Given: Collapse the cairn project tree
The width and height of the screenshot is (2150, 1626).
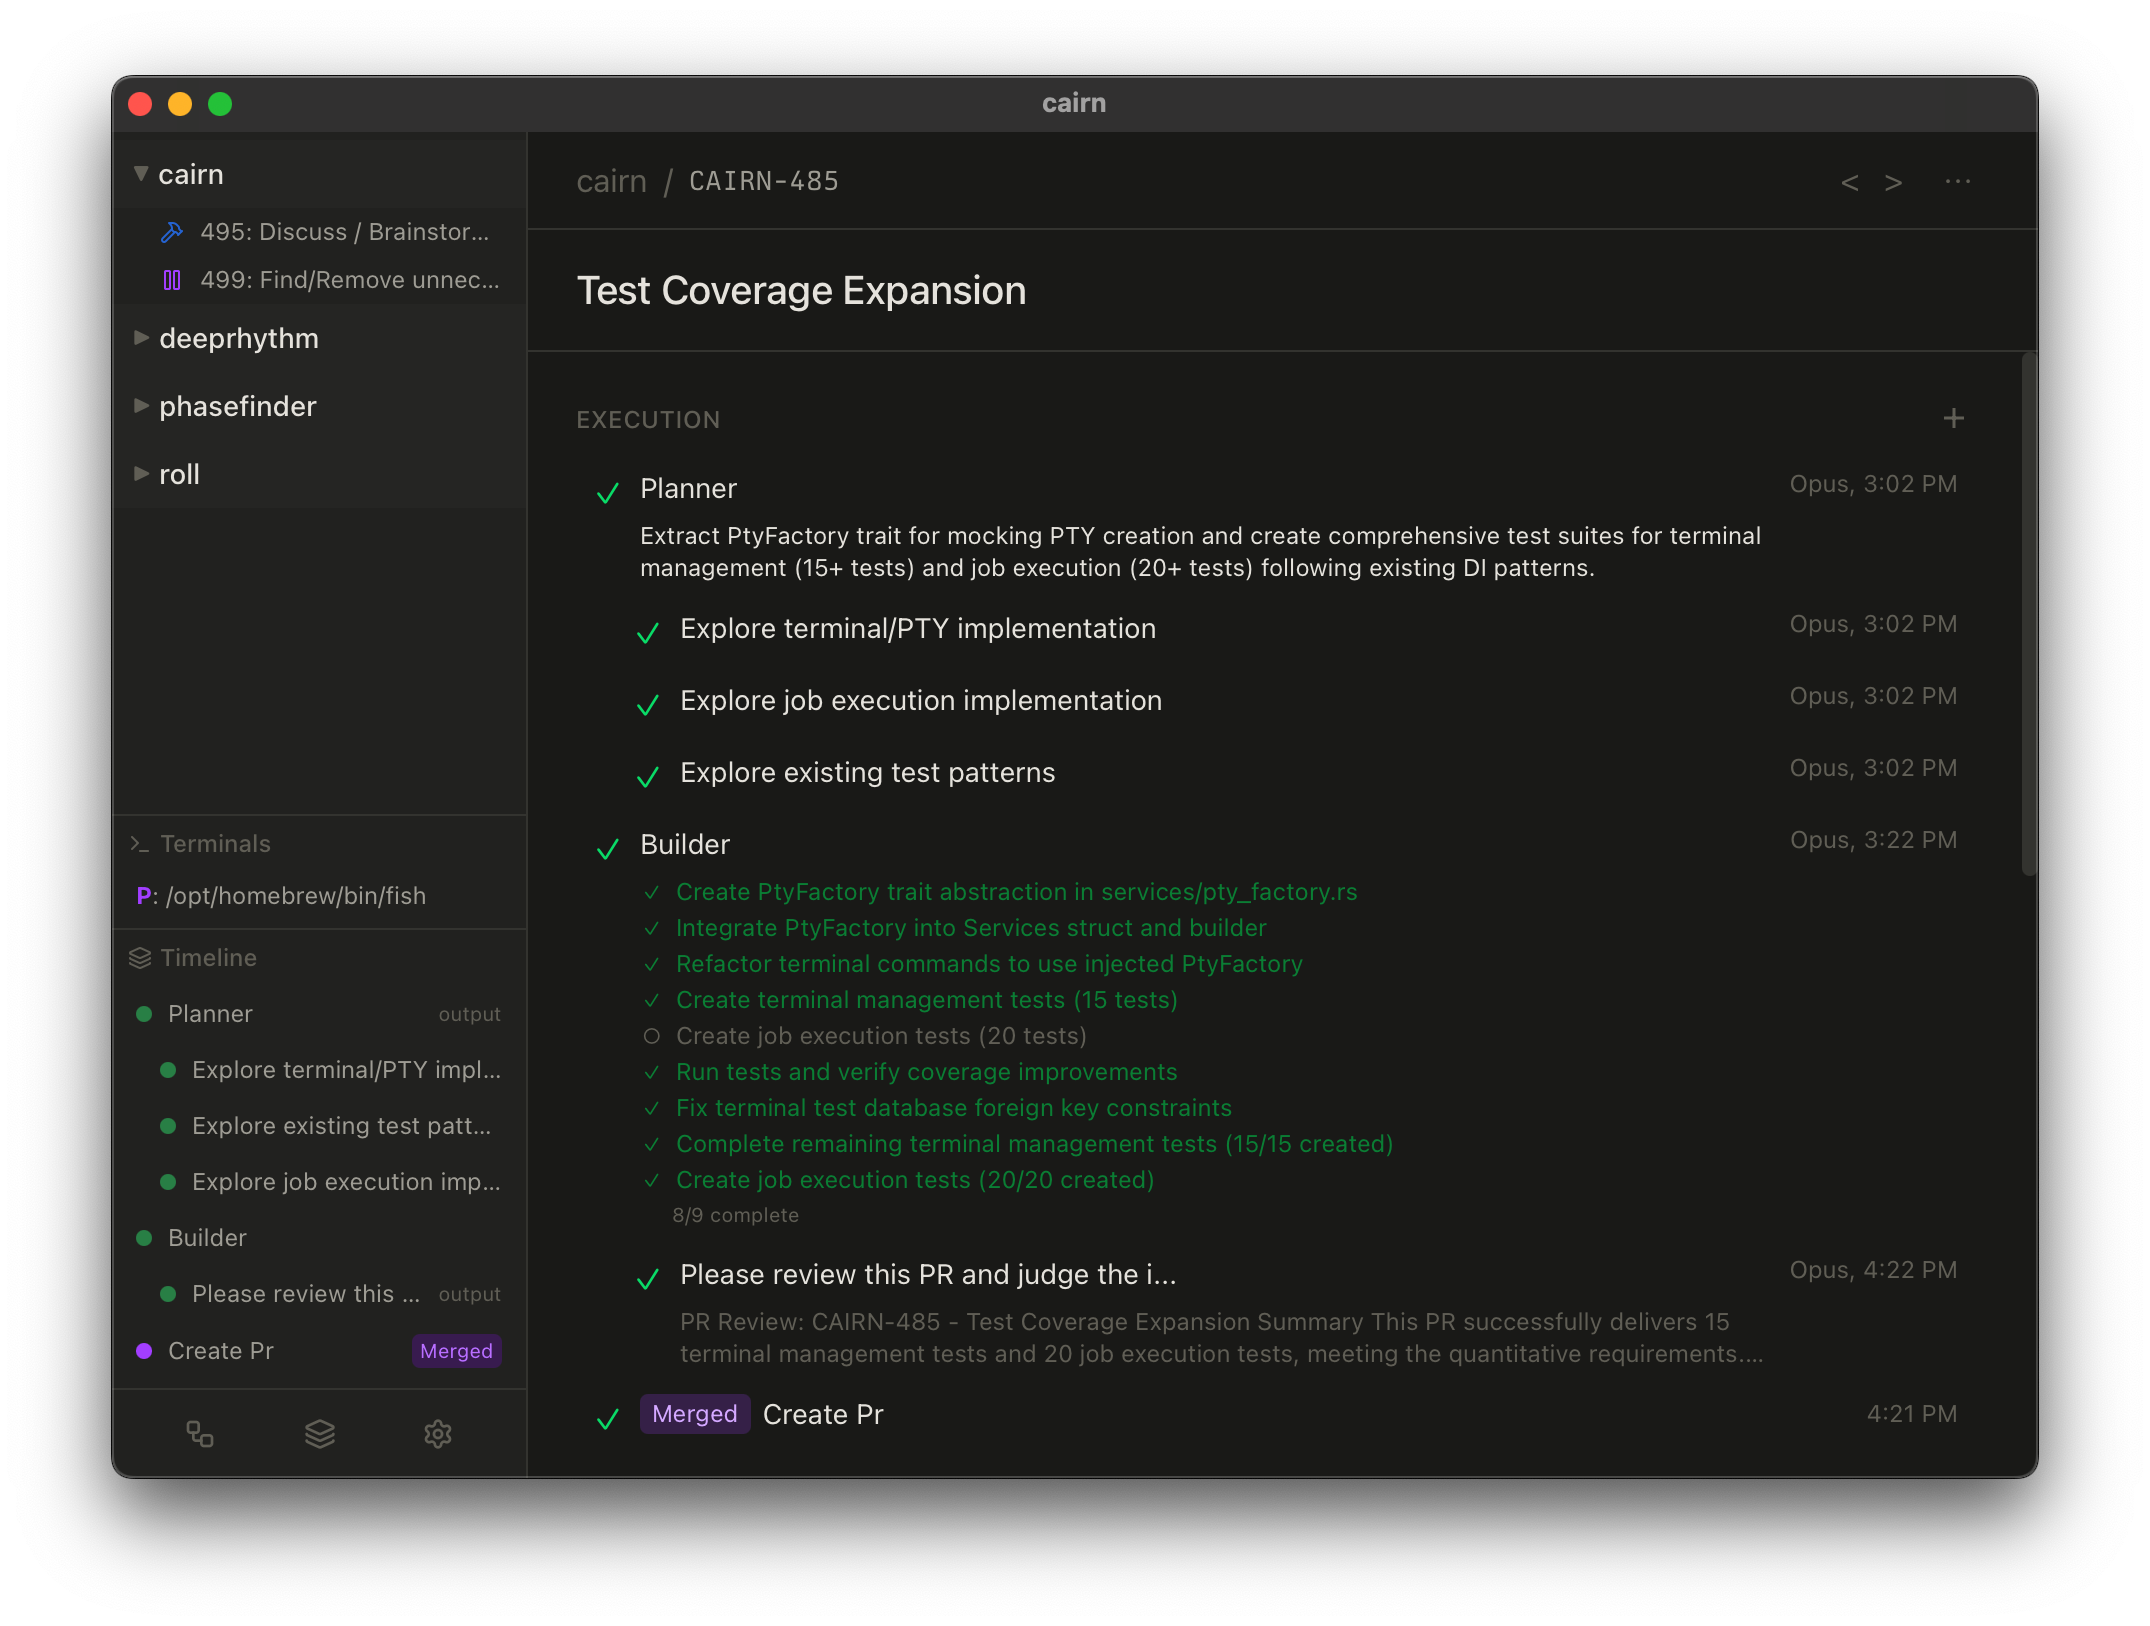Looking at the screenshot, I should click(x=141, y=174).
